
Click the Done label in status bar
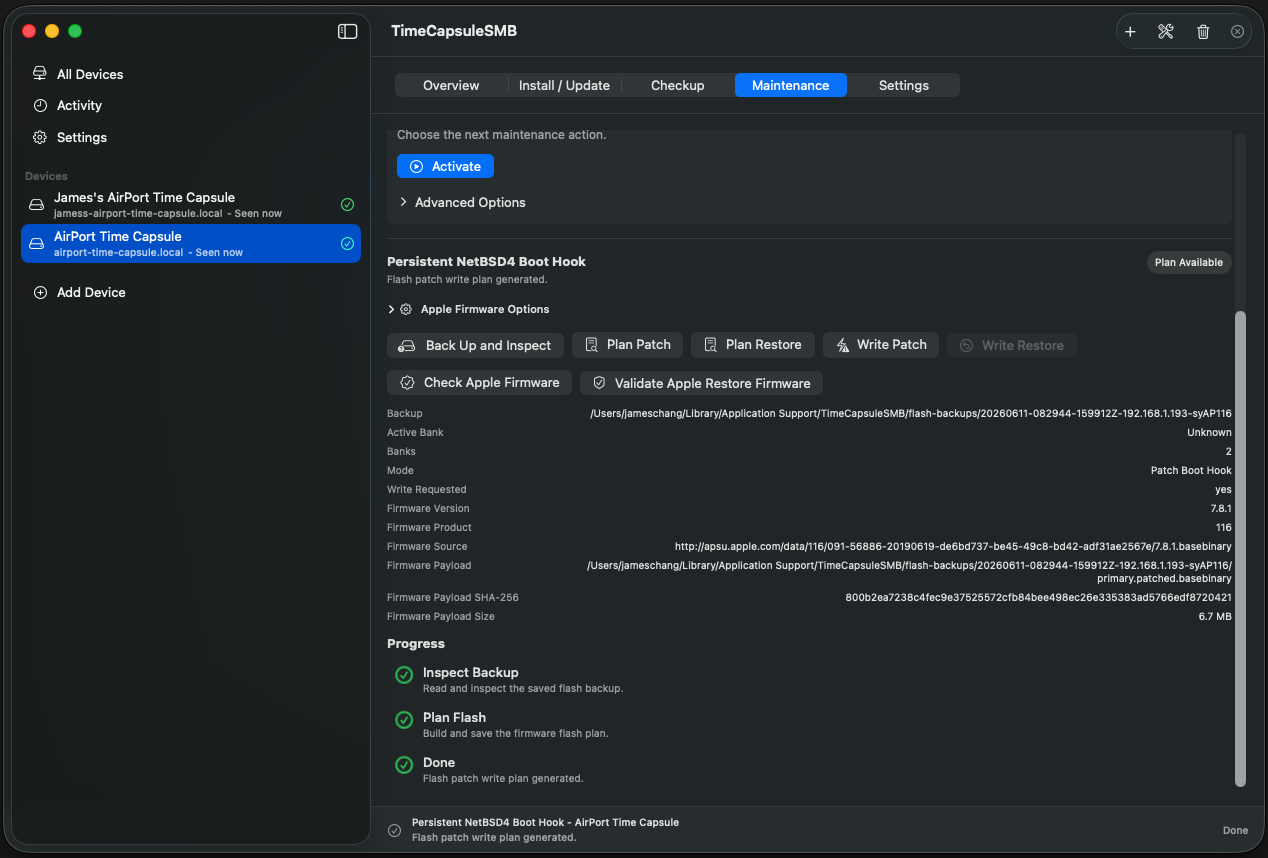click(x=1235, y=831)
